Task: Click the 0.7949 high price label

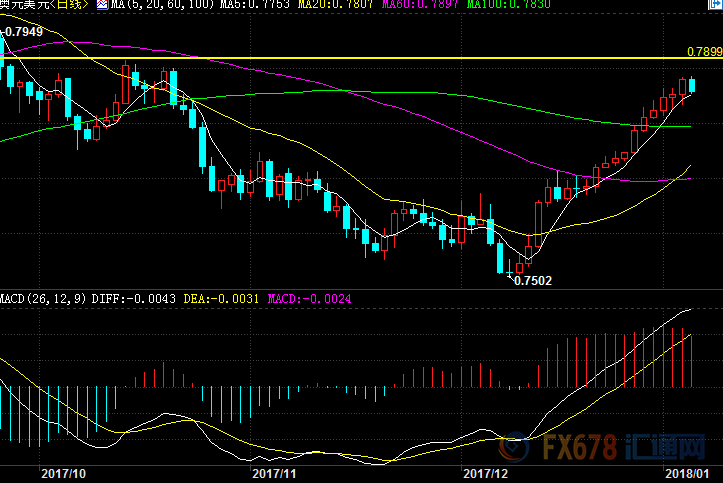Action: pos(24,31)
